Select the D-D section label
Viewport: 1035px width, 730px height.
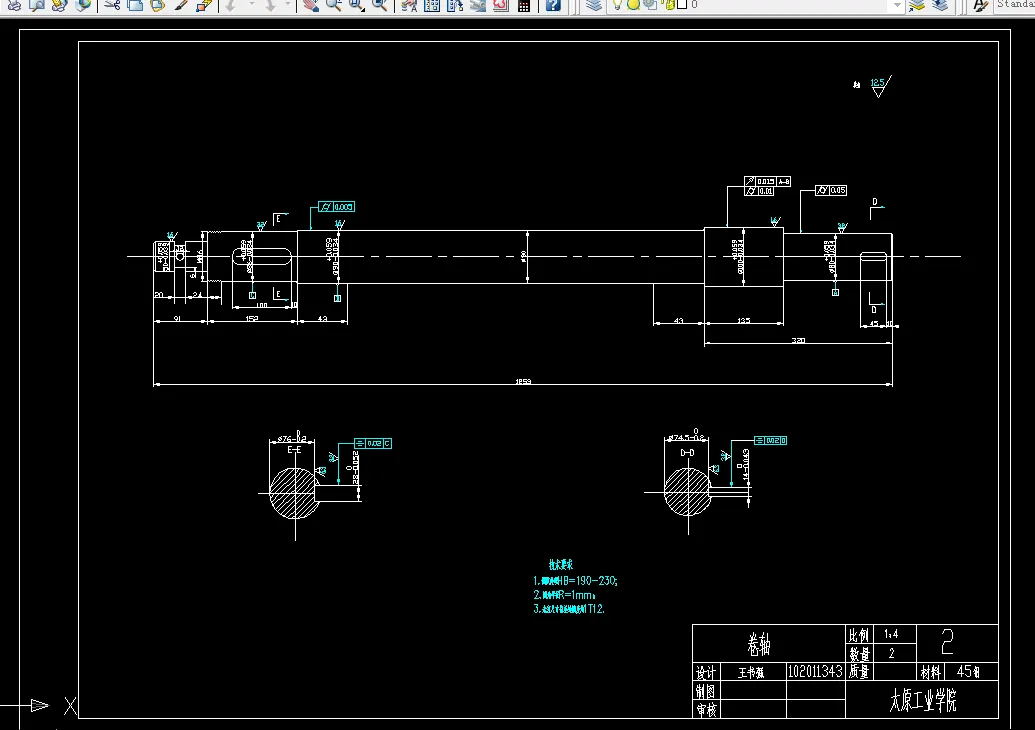pyautogui.click(x=687, y=453)
